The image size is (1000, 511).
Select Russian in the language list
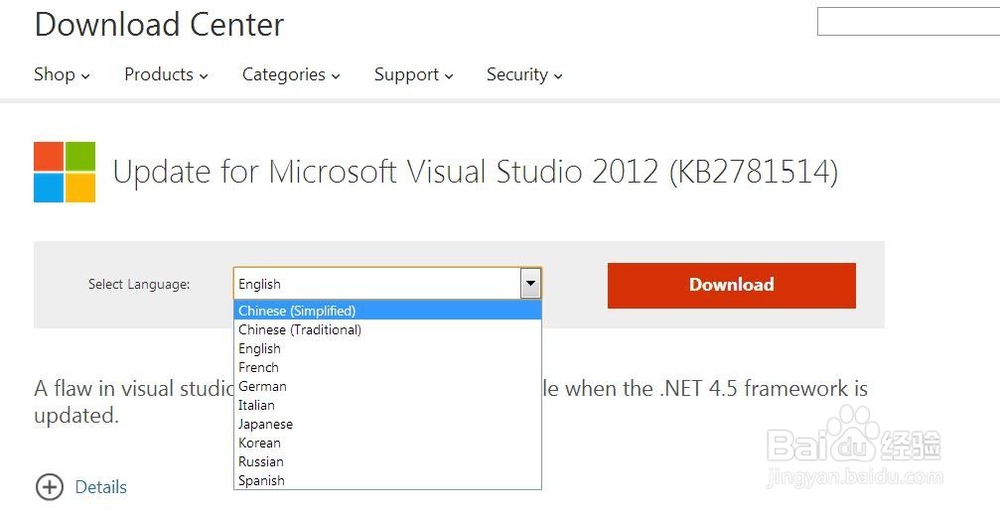click(388, 461)
